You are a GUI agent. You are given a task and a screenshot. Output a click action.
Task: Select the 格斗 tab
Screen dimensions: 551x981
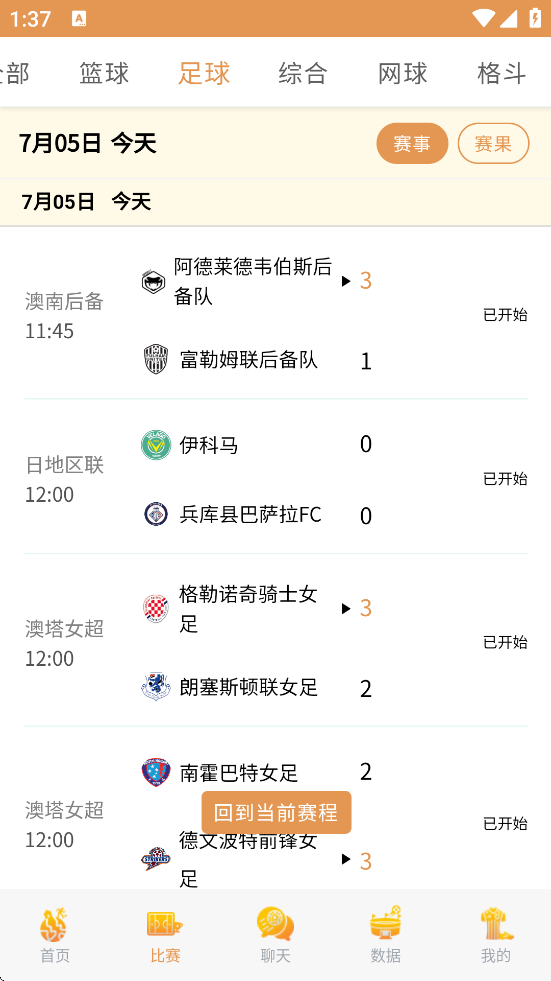502,73
